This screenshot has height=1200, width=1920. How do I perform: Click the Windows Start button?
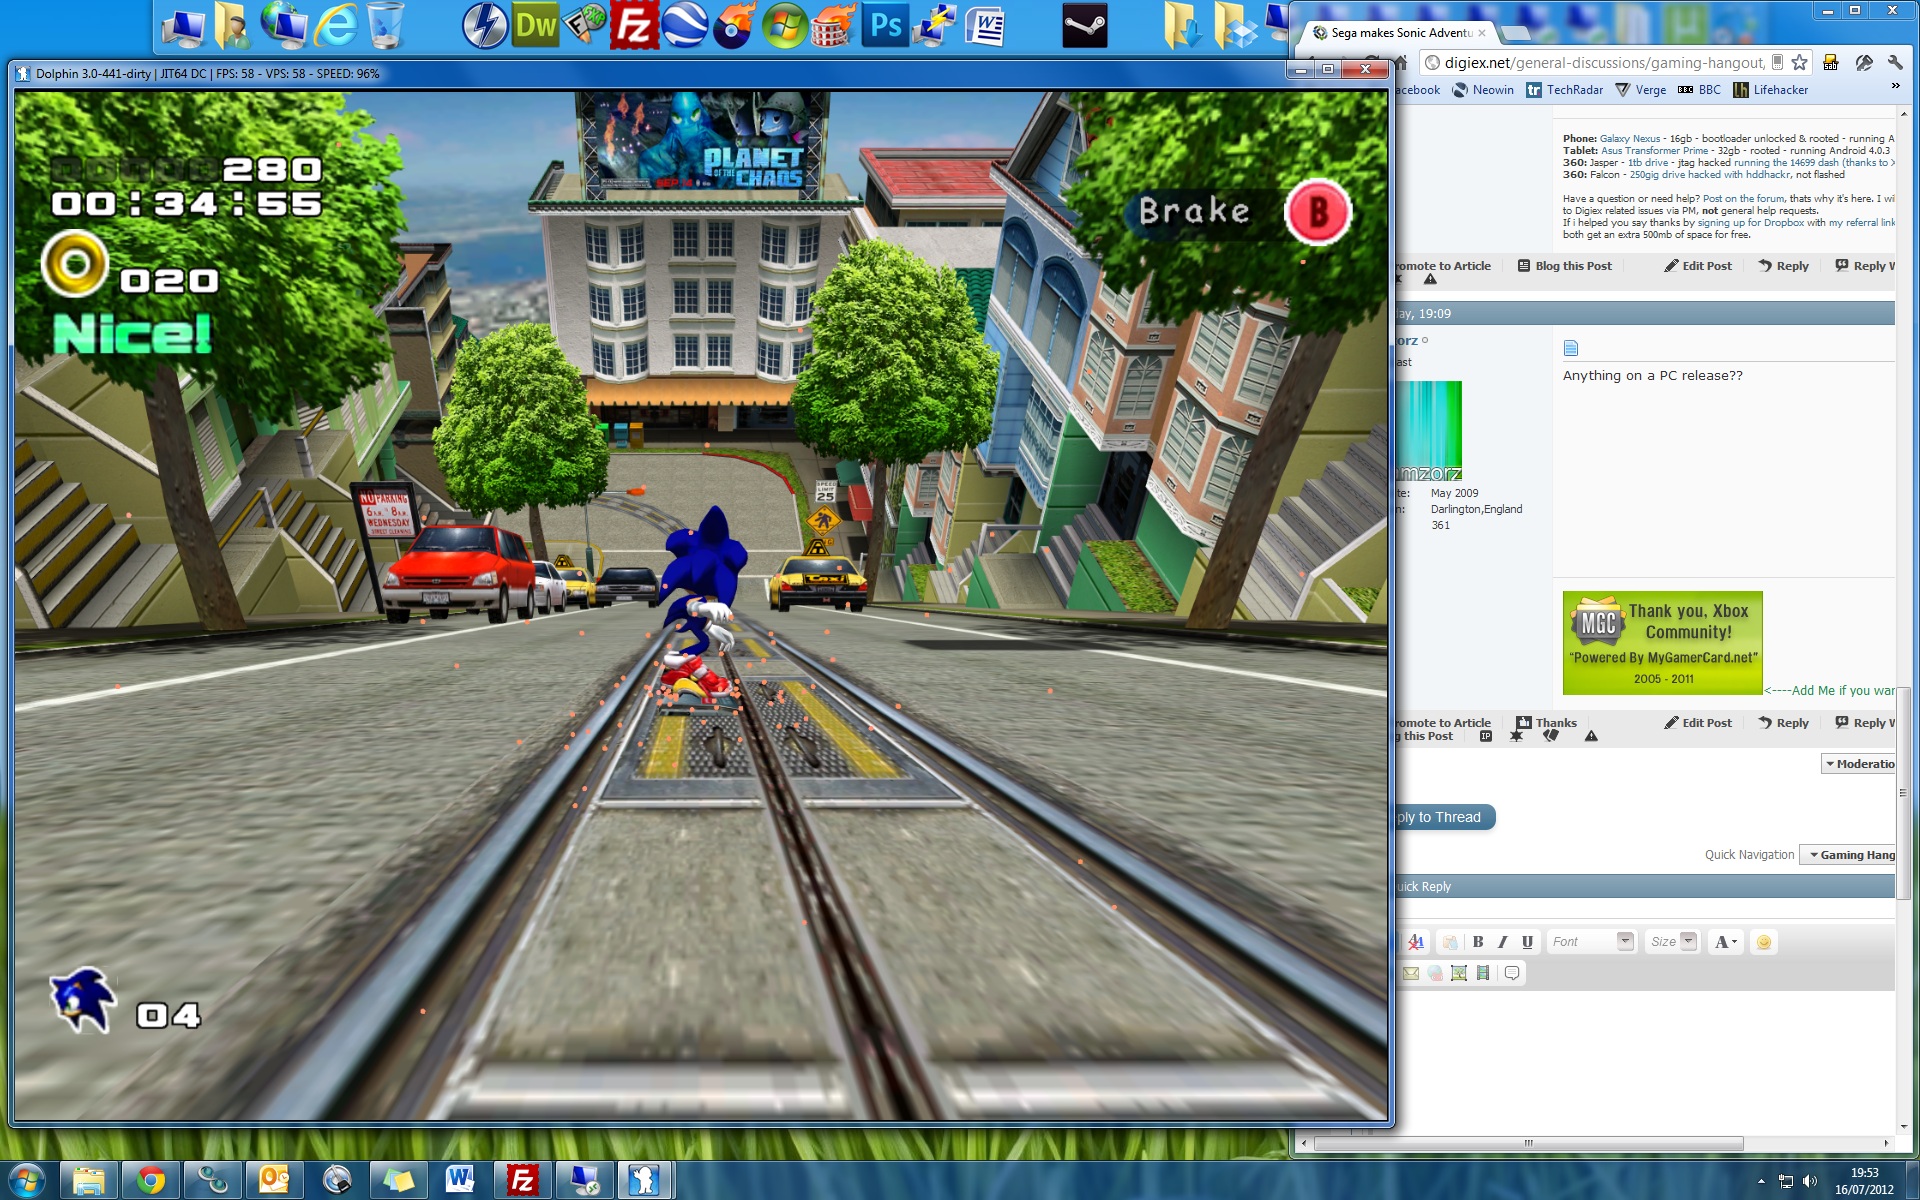click(26, 1181)
